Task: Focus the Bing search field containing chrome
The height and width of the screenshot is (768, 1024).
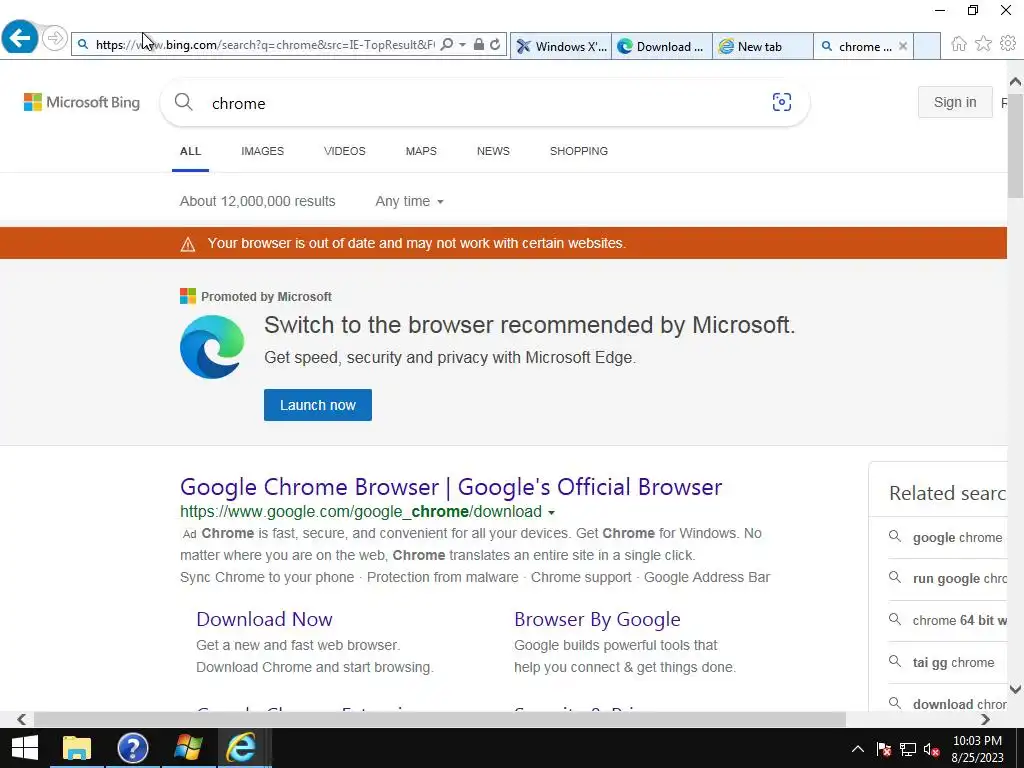Action: pos(483,103)
